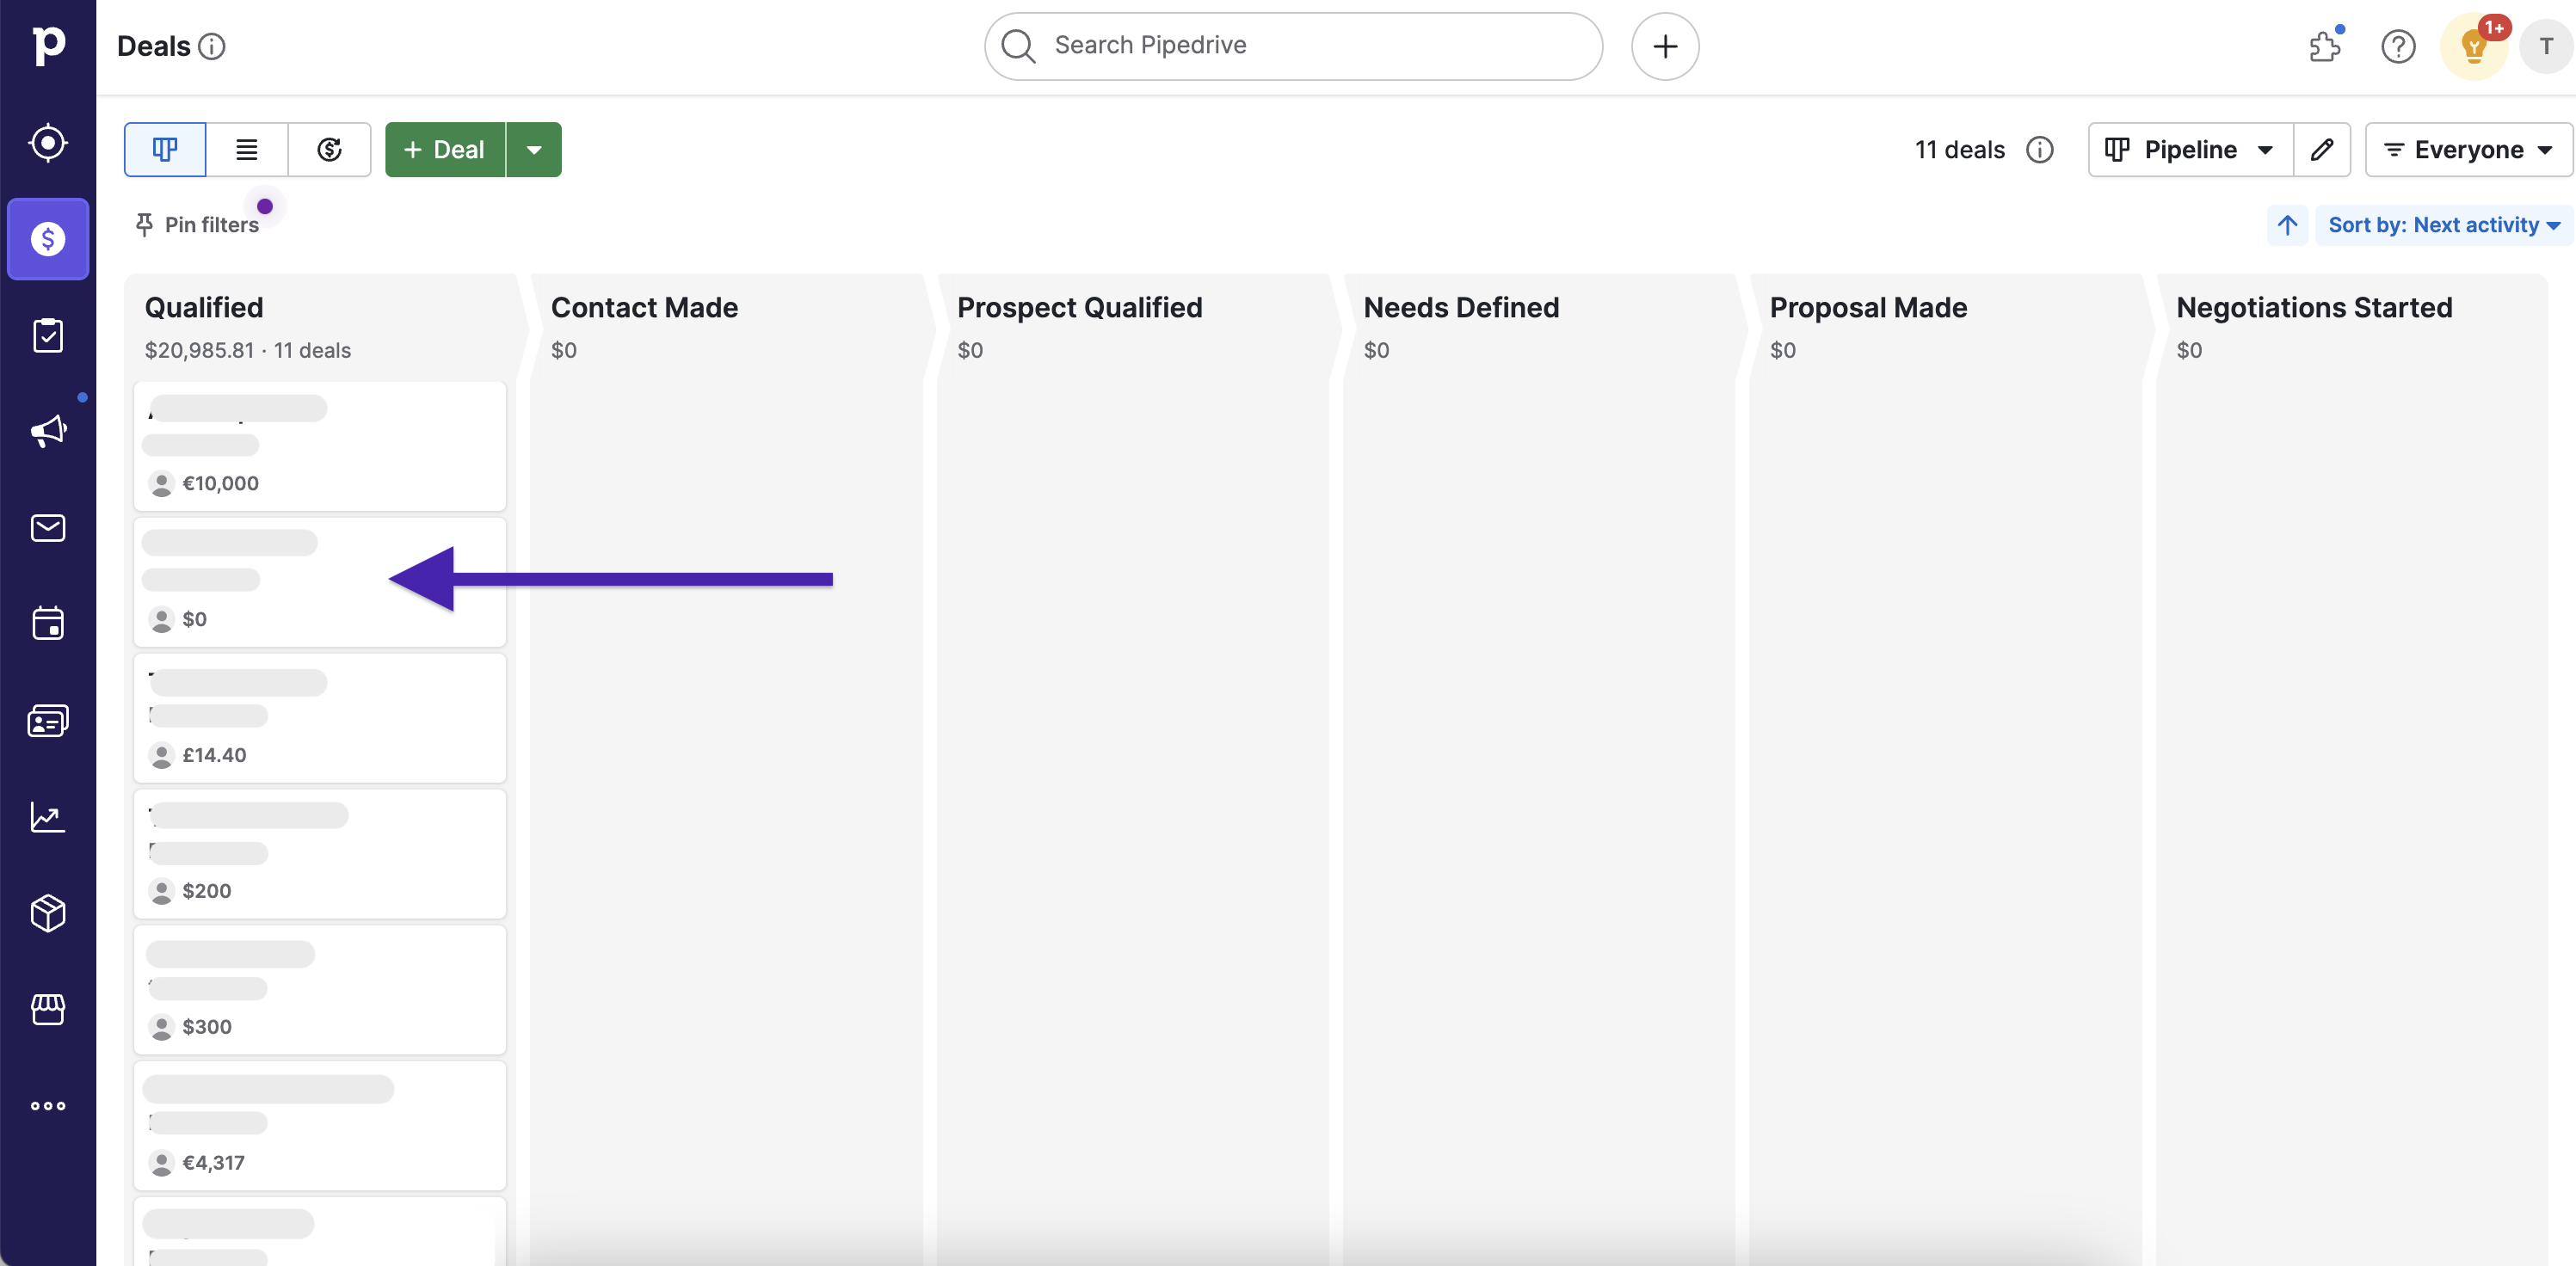Click person icon on €10,000 deal
Viewport: 2576px width, 1266px height.
coord(161,484)
